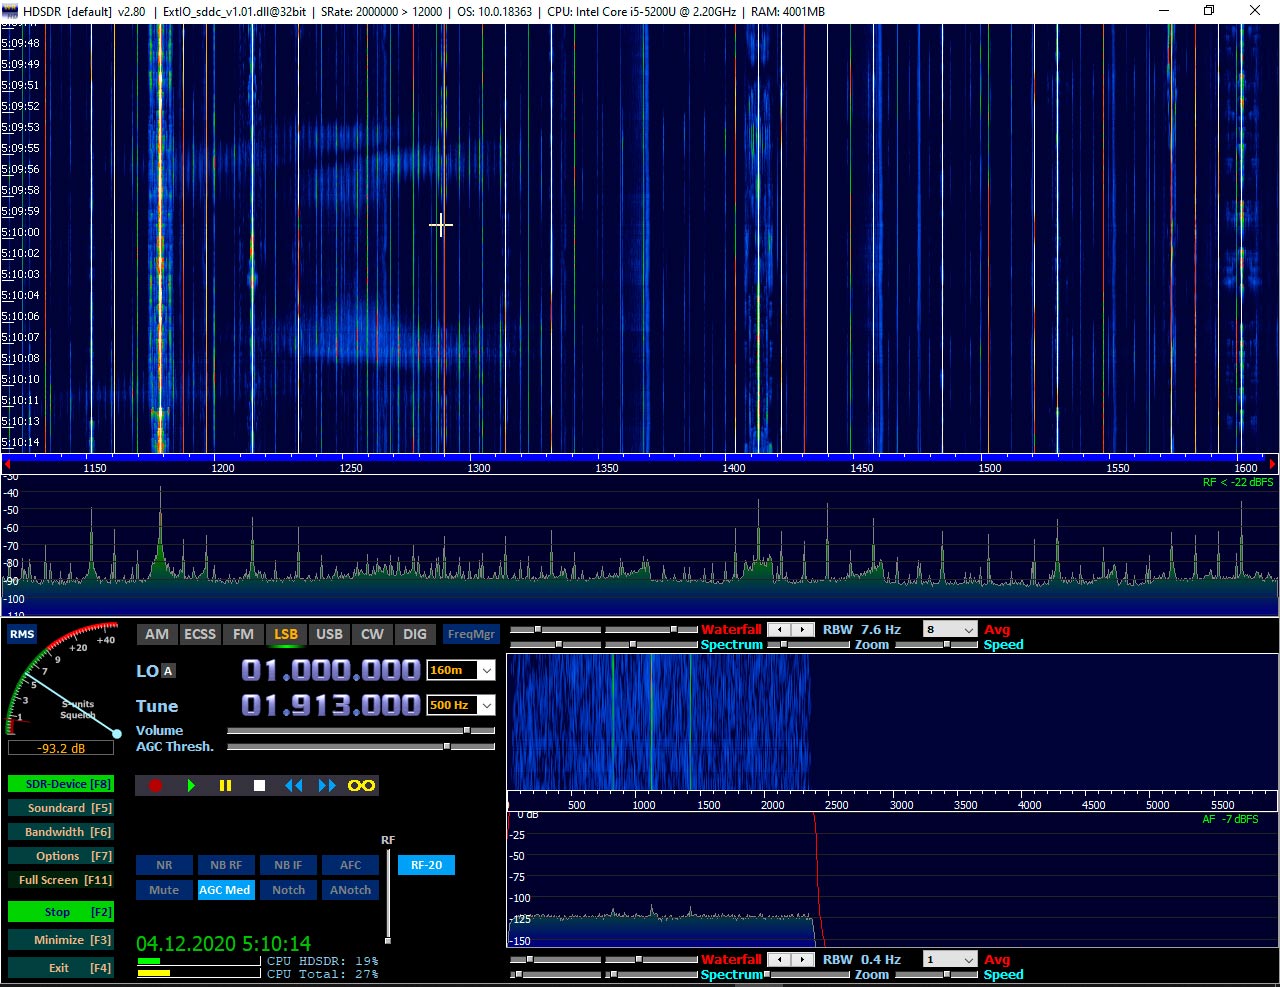Click the Stop [F2] button
The width and height of the screenshot is (1280, 987).
(x=60, y=912)
